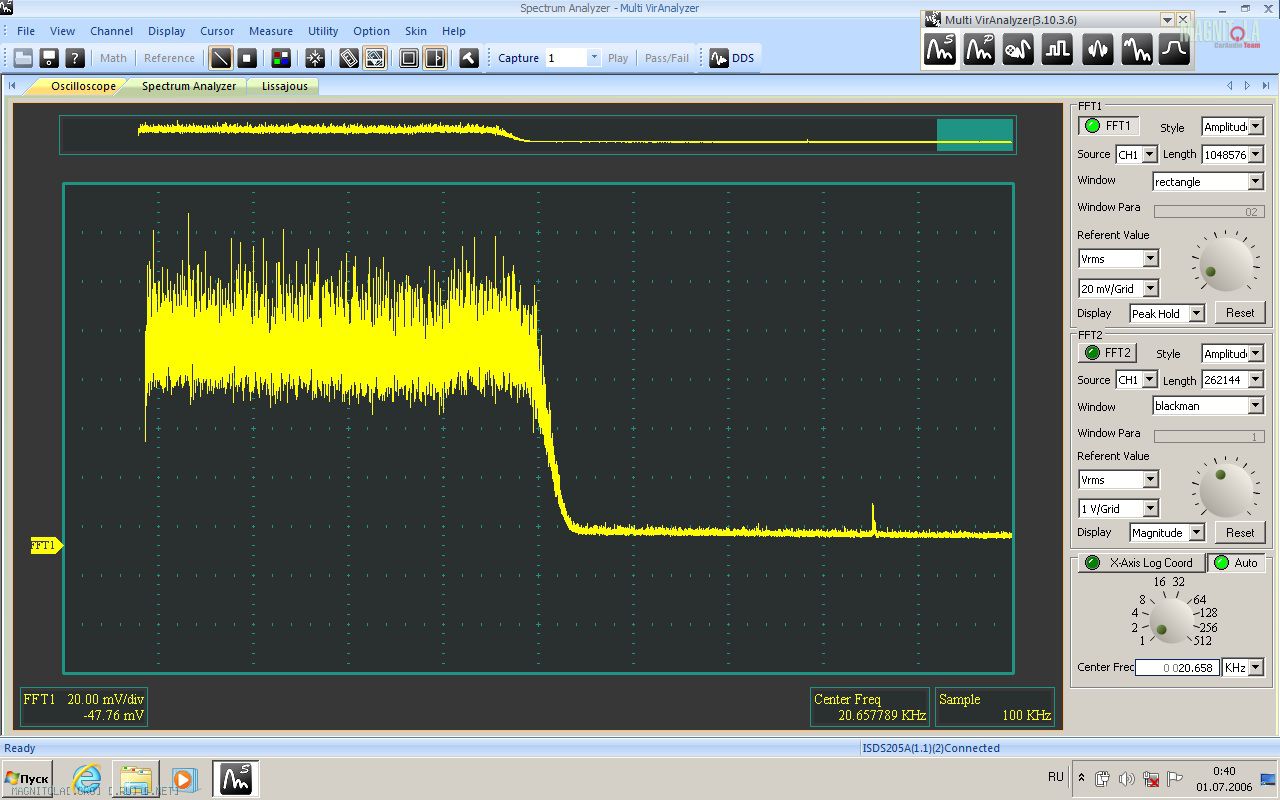Screen dimensions: 1280x800
Task: Open the DDS signal generator
Action: click(x=732, y=58)
